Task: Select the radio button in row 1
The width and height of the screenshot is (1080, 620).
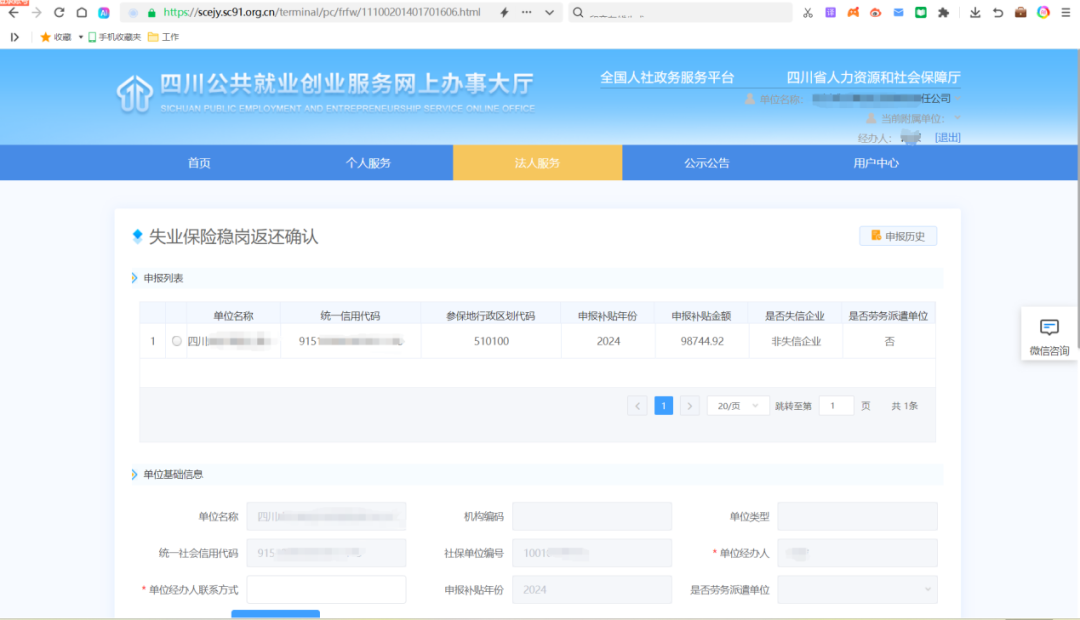Action: (x=177, y=341)
